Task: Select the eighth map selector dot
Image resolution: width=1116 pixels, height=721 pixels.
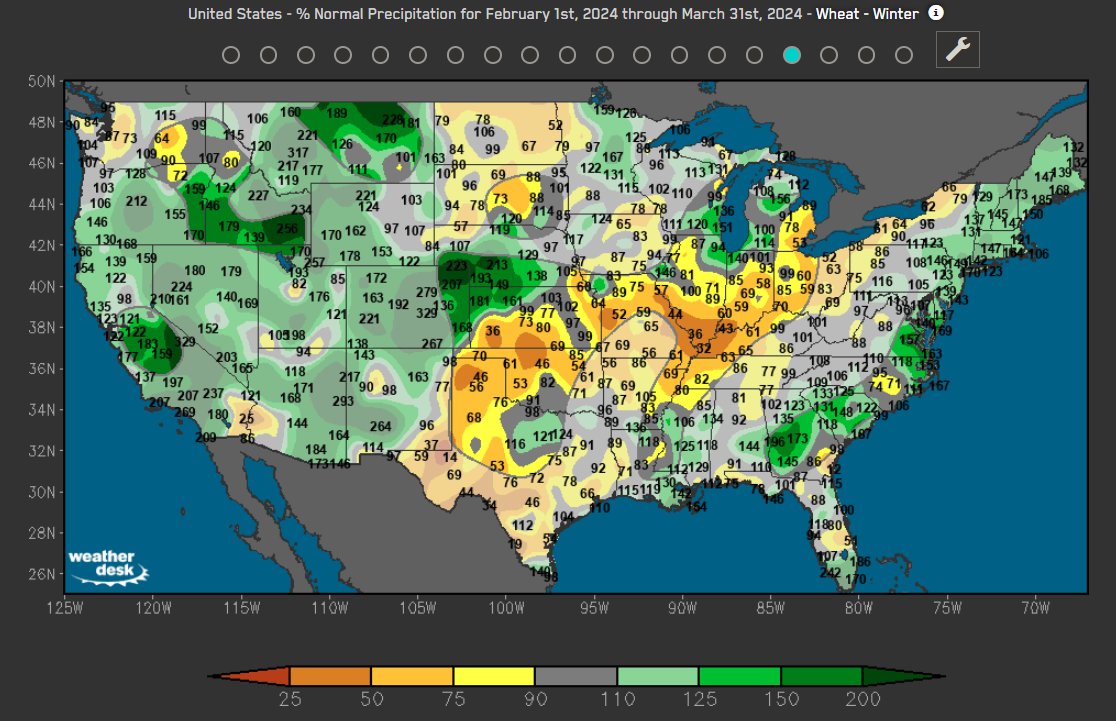Action: point(493,55)
